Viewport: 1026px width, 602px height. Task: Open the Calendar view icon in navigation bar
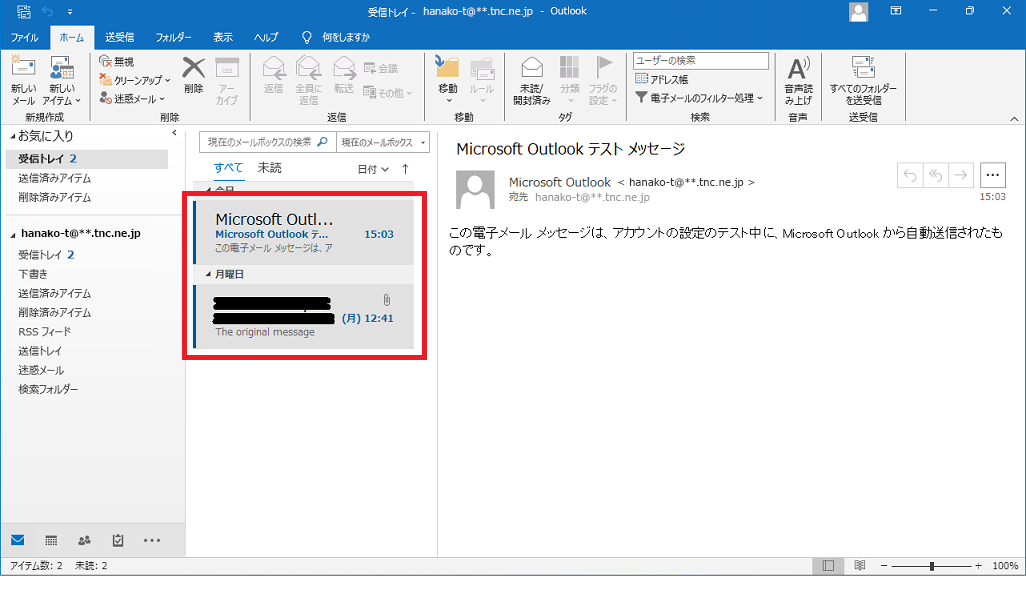51,540
